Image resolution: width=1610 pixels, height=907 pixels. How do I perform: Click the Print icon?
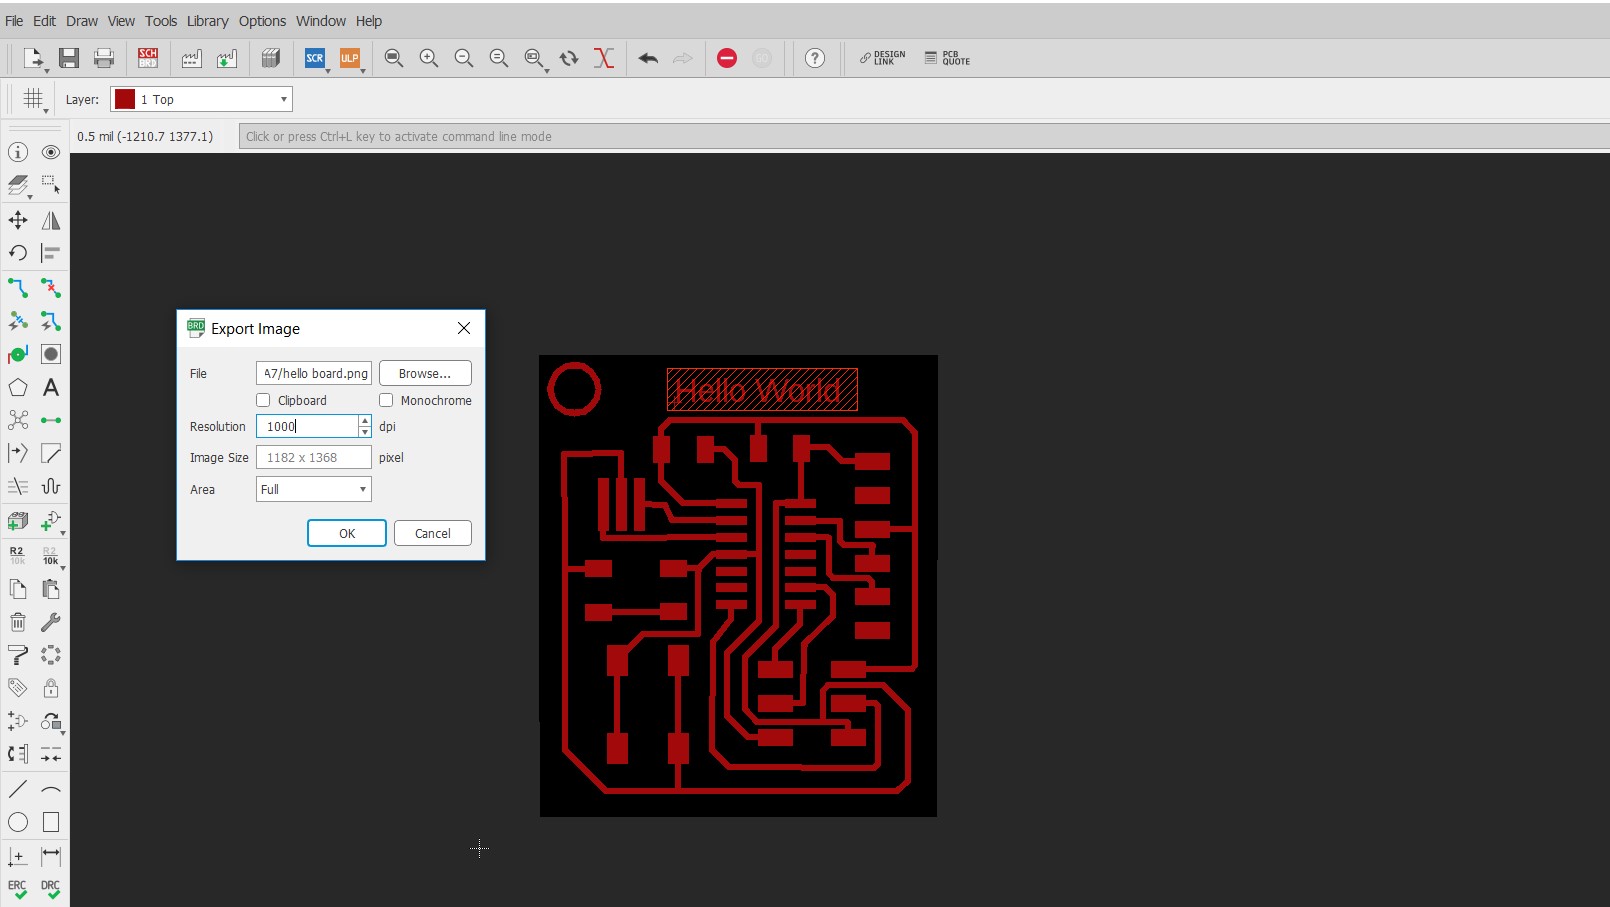point(104,58)
